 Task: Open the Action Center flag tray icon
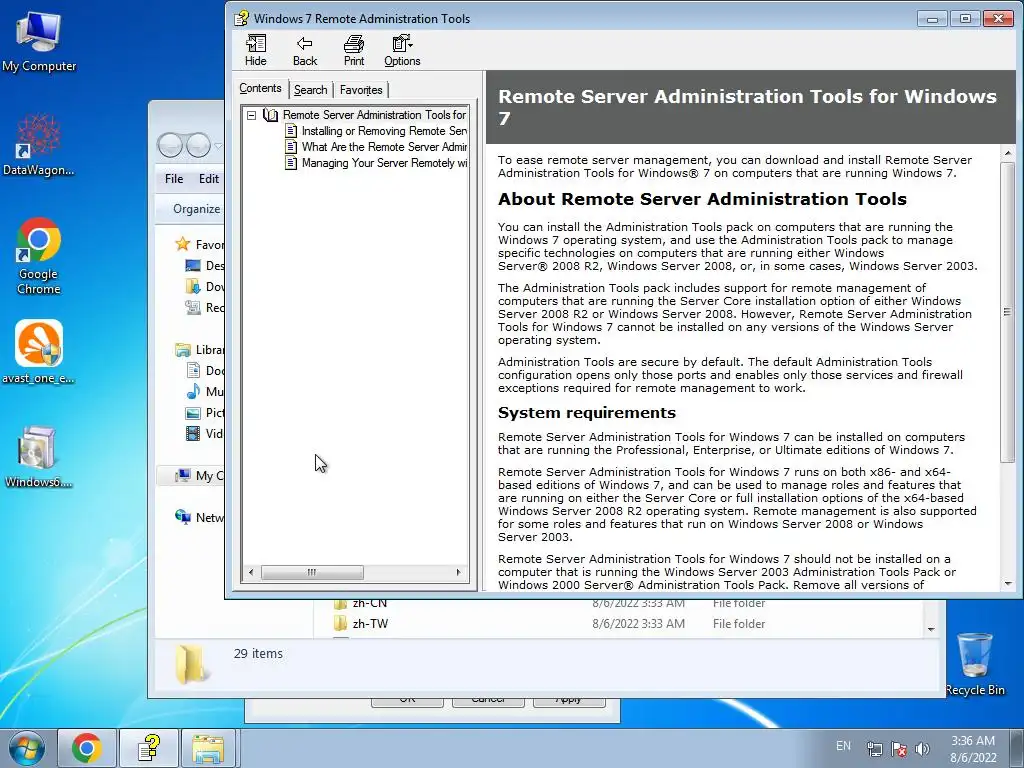899,749
